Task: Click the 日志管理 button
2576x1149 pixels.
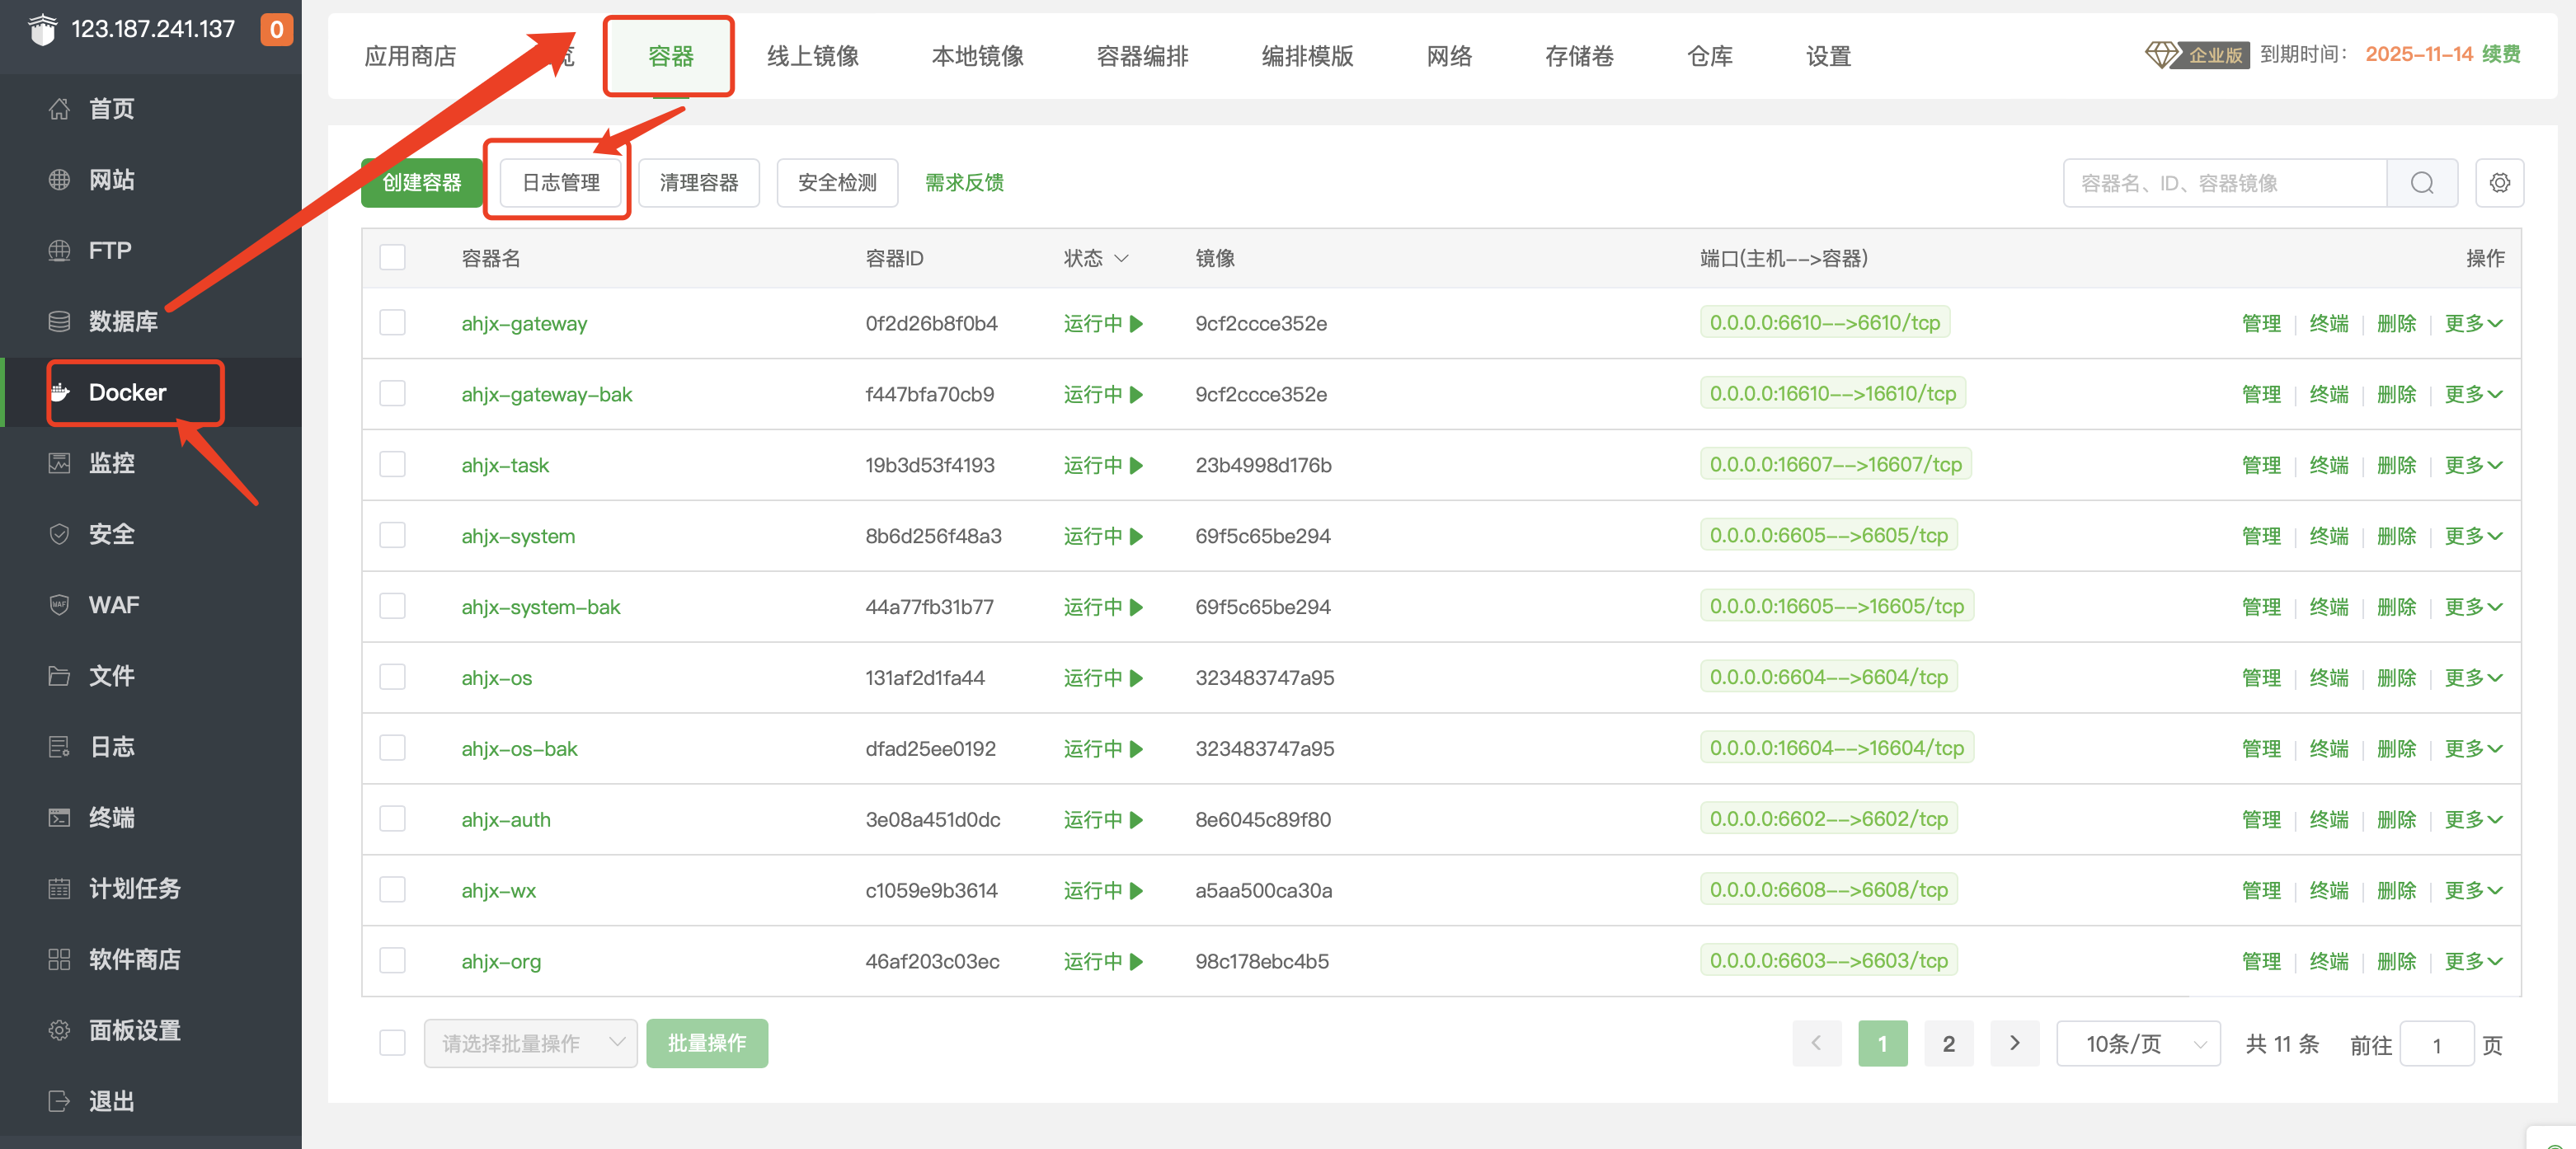Action: [x=560, y=183]
